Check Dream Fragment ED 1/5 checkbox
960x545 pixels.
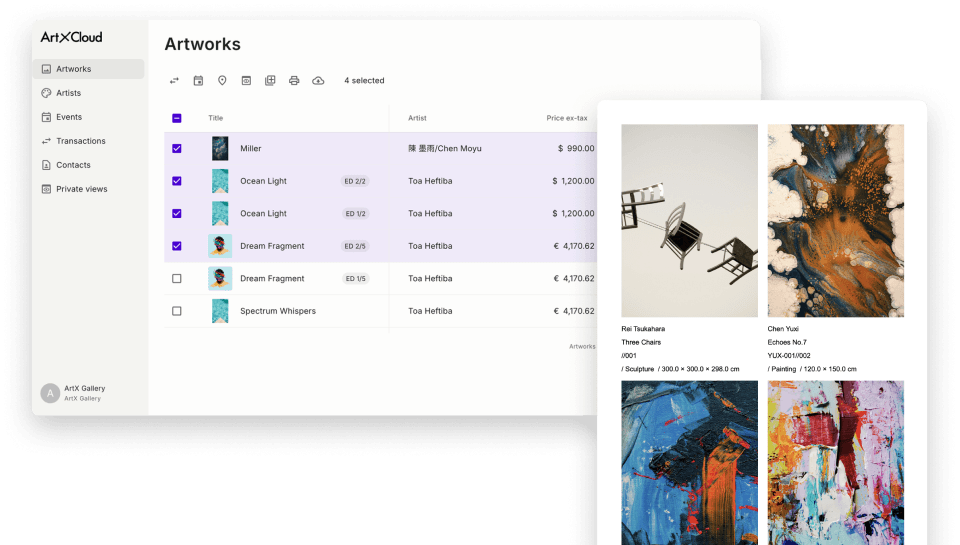177,278
